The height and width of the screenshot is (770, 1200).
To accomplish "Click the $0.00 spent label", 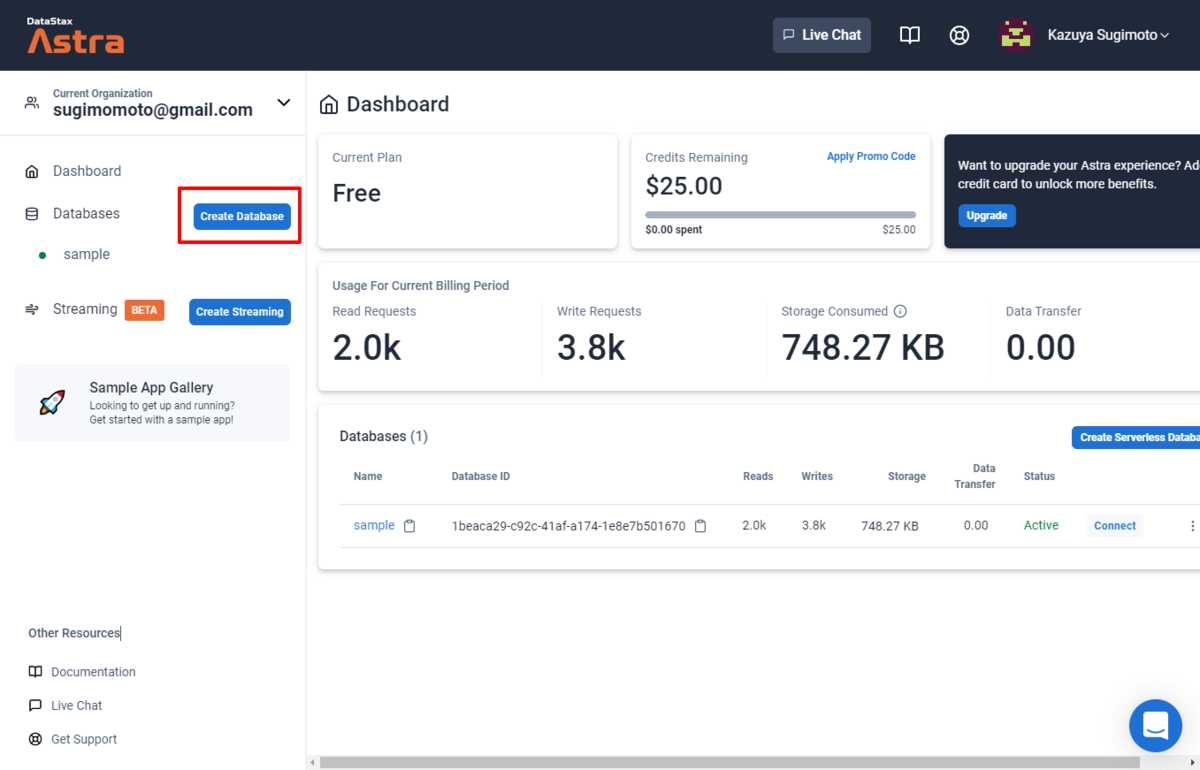I will tap(674, 230).
